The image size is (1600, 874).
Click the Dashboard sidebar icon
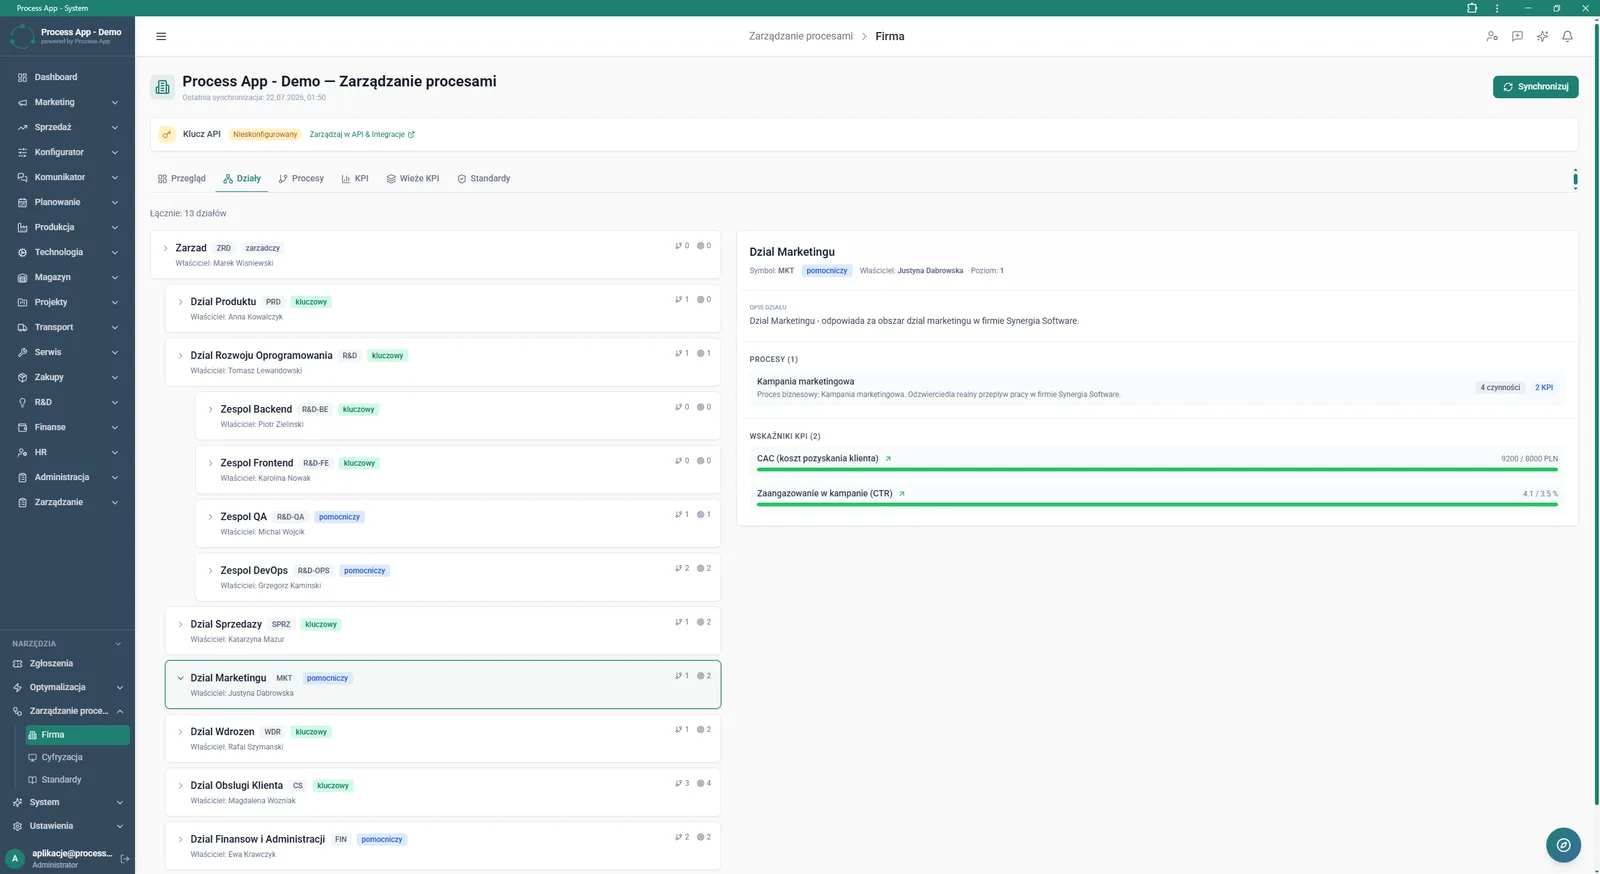(22, 77)
